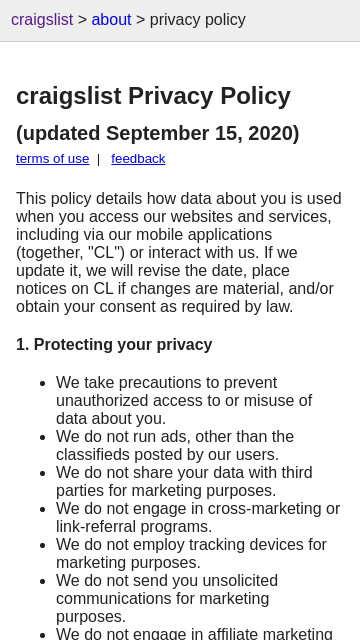Click the bullet about sharing data with third parties
360x640 pixels.
click(184, 481)
